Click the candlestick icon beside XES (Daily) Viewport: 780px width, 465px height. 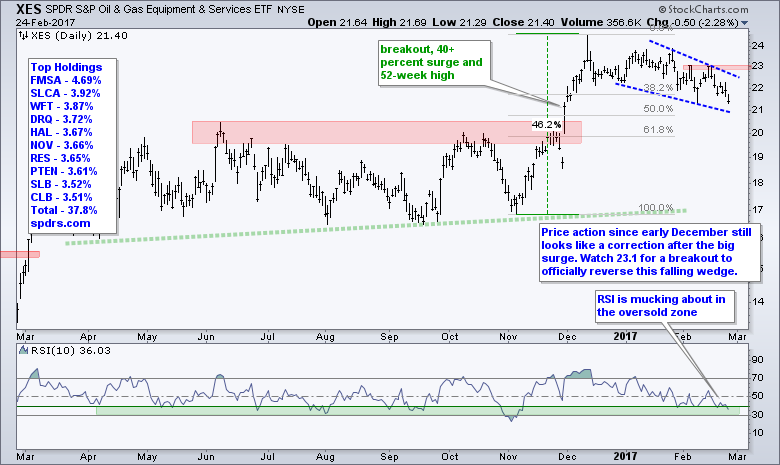[23, 35]
